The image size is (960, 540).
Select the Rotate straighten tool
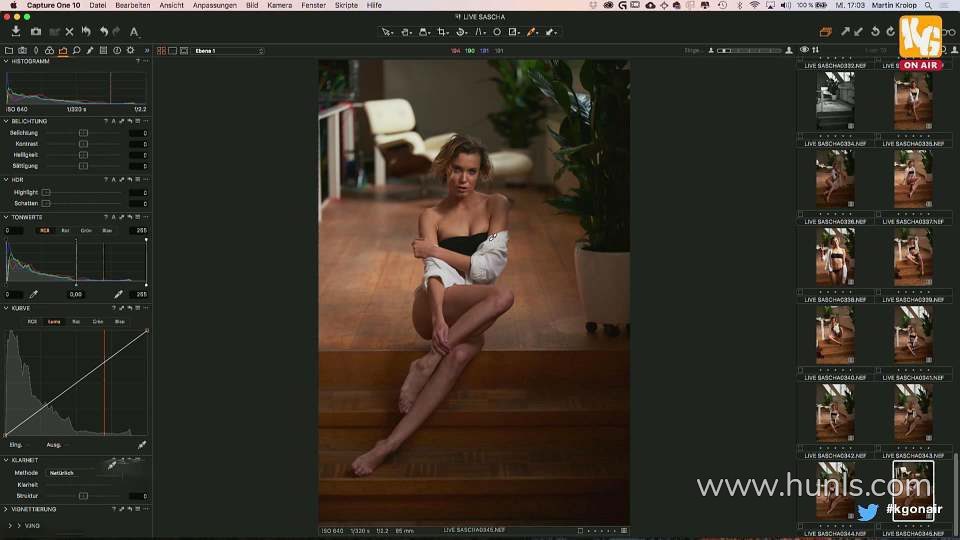coord(461,32)
